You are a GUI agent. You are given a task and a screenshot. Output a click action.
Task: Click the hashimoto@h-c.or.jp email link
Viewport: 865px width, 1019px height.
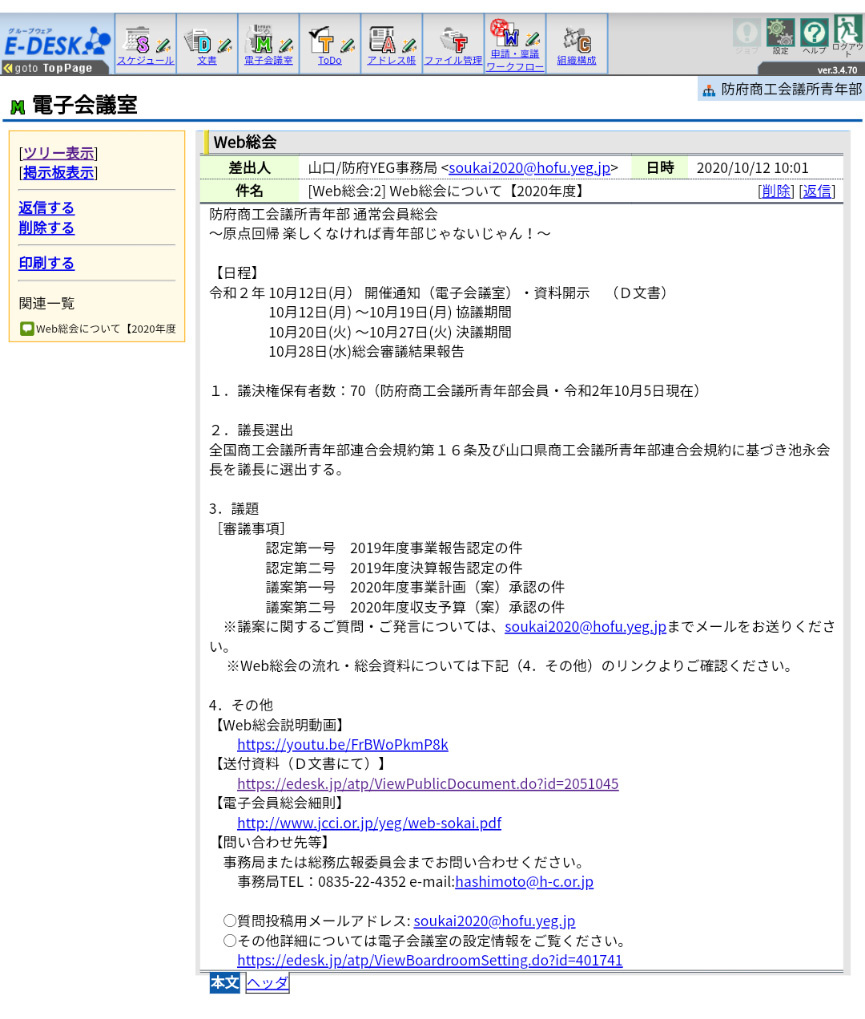click(x=524, y=882)
